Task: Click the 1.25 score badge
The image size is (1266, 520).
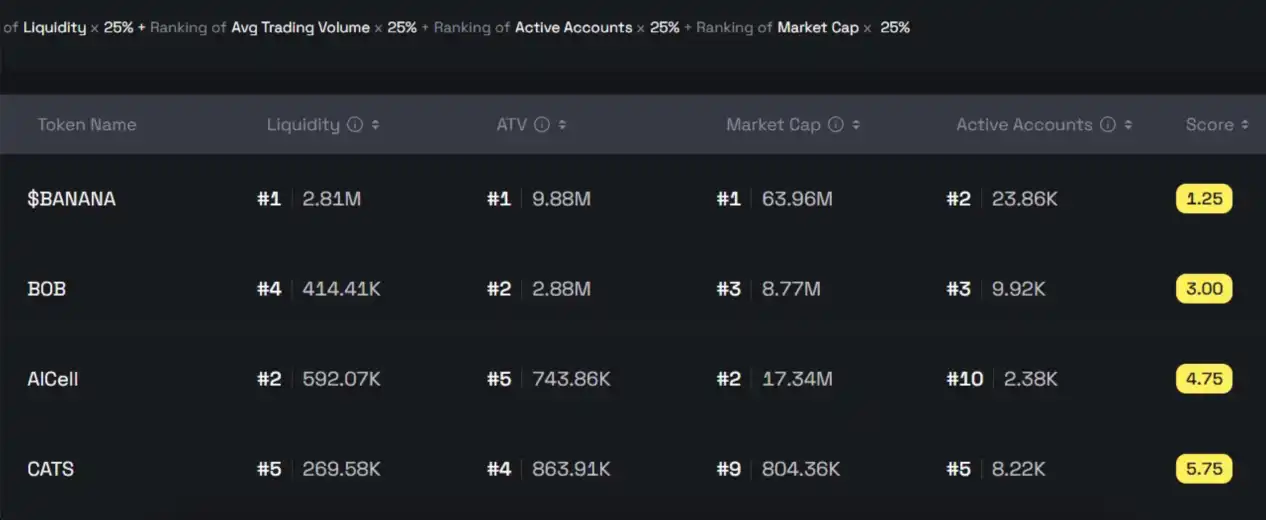Action: [x=1204, y=199]
